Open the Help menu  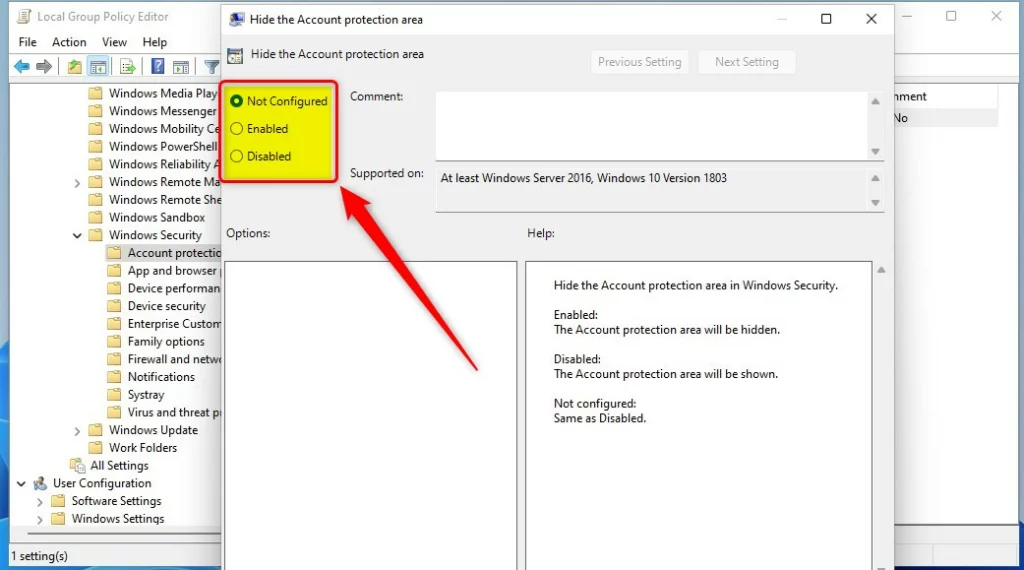[x=155, y=42]
